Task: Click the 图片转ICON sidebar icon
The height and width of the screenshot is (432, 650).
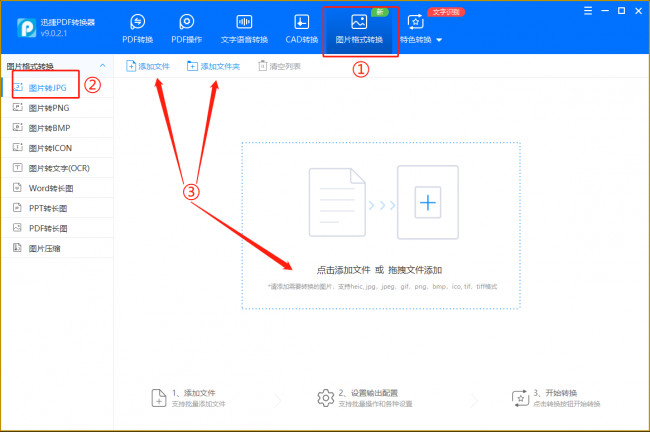Action: [18, 147]
